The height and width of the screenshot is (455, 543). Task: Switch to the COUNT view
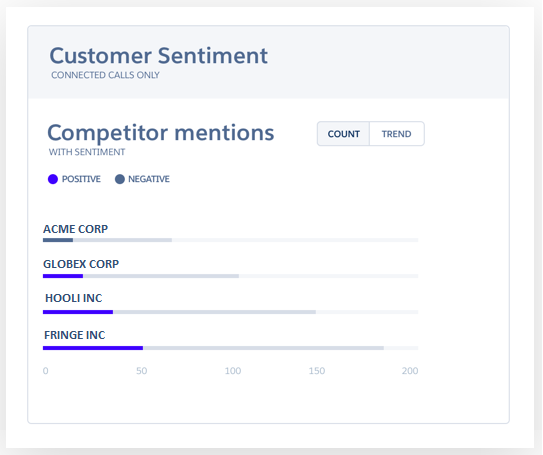(x=343, y=134)
